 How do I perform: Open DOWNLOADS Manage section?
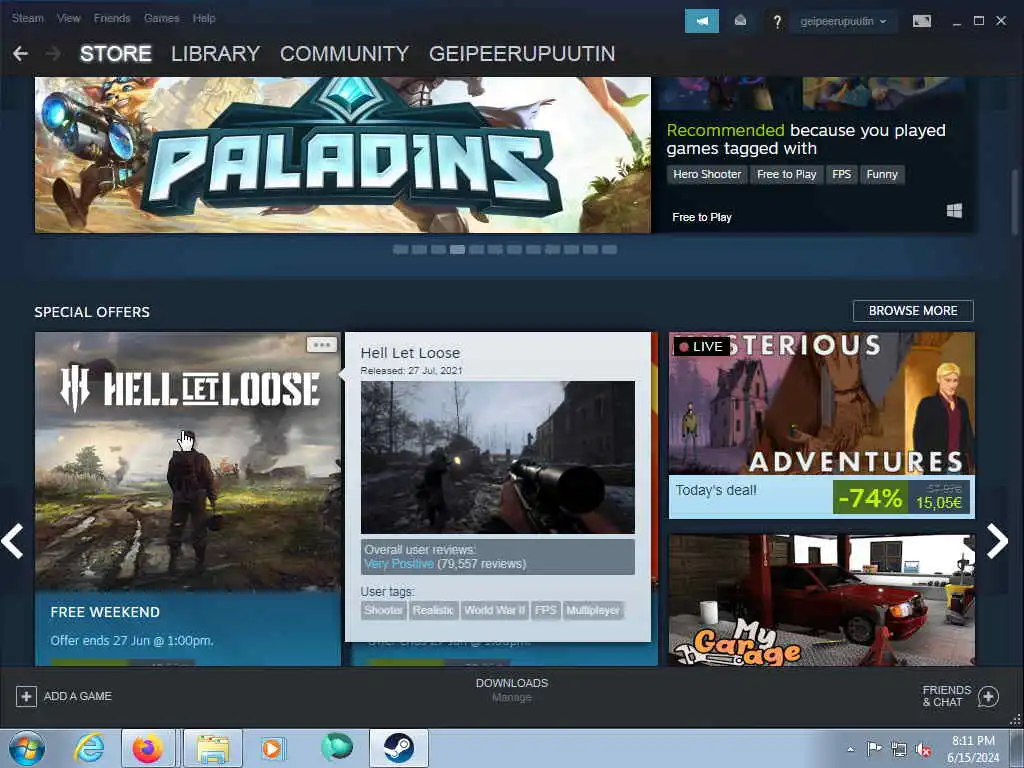tap(512, 690)
